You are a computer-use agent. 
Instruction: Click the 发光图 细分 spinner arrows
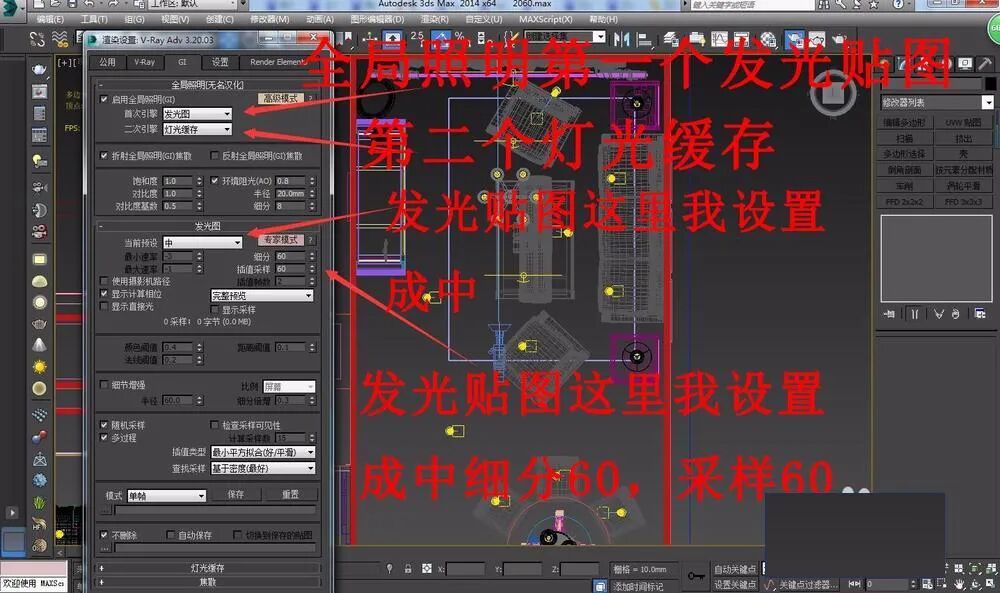tap(312, 256)
